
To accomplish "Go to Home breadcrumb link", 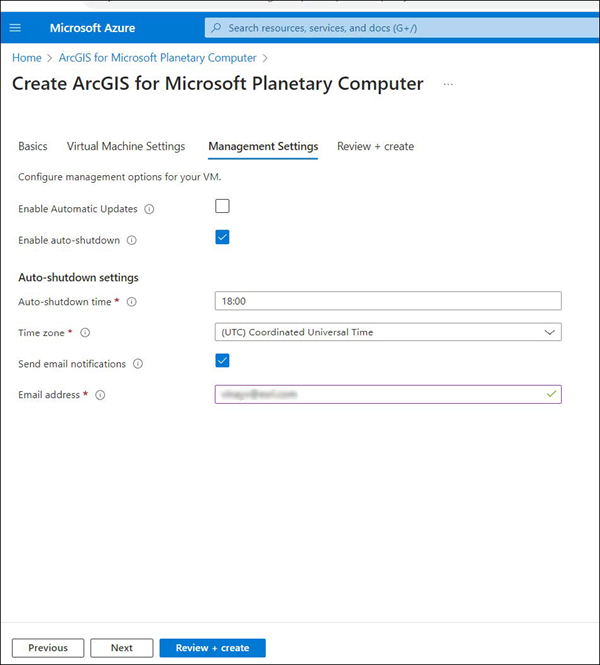I will pyautogui.click(x=27, y=58).
